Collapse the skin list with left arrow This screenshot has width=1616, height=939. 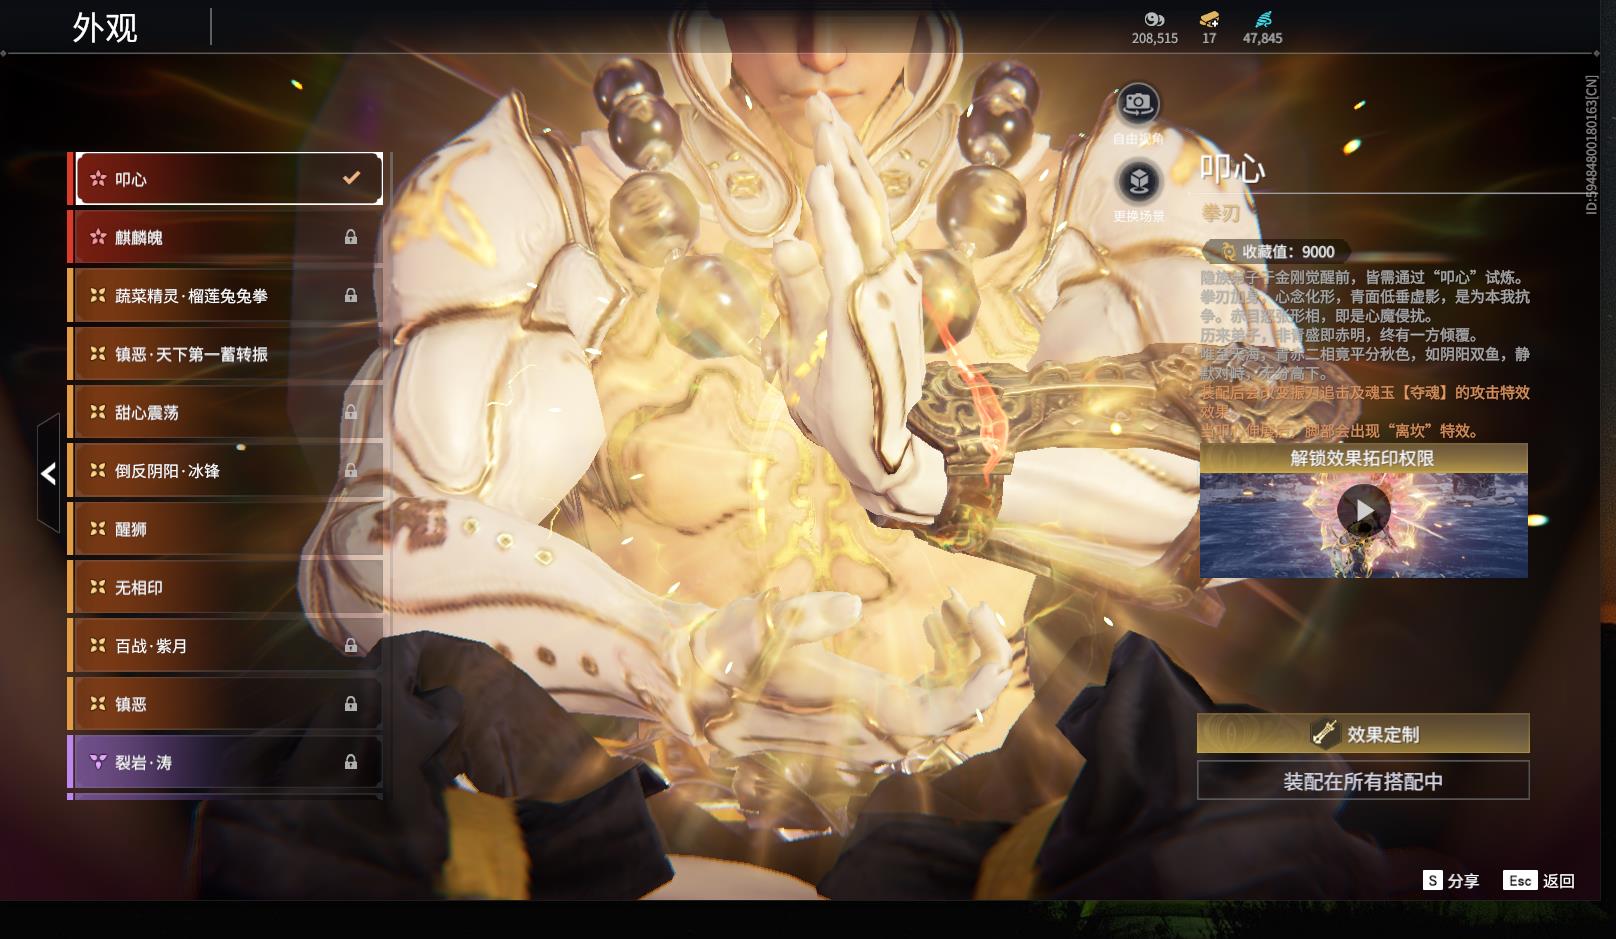48,473
